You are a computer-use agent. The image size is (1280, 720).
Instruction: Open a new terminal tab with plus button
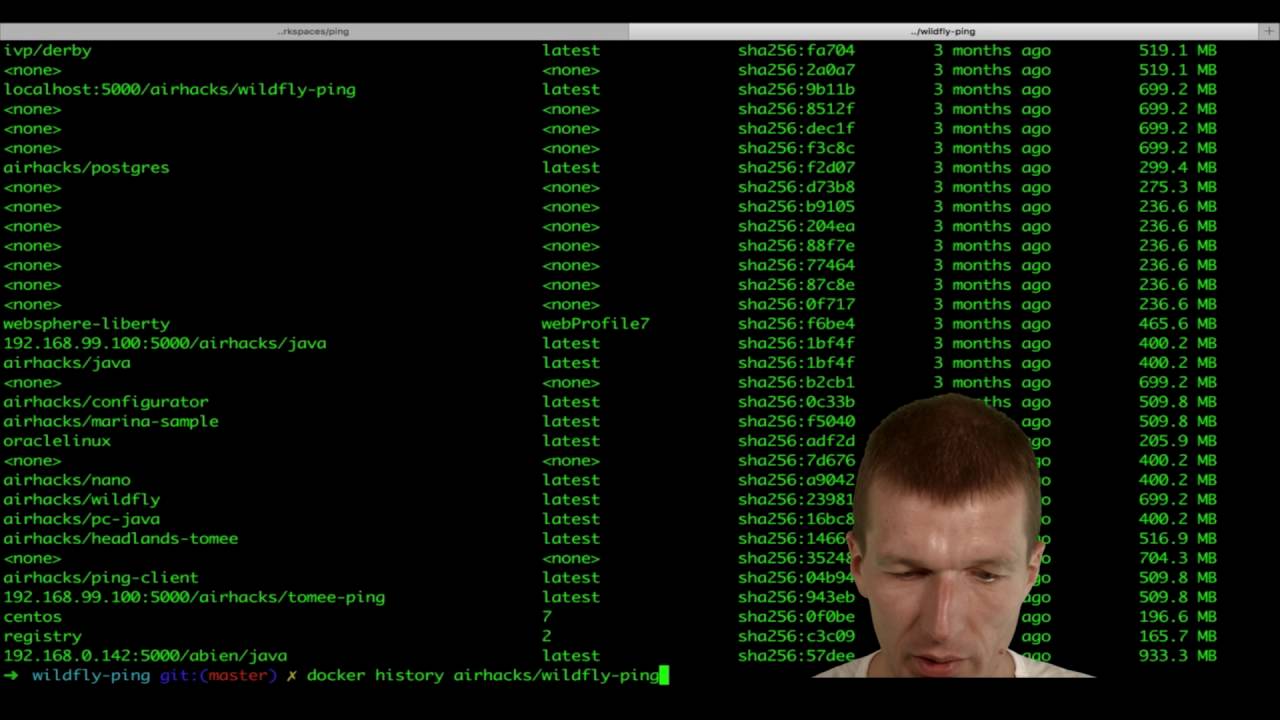point(1269,31)
